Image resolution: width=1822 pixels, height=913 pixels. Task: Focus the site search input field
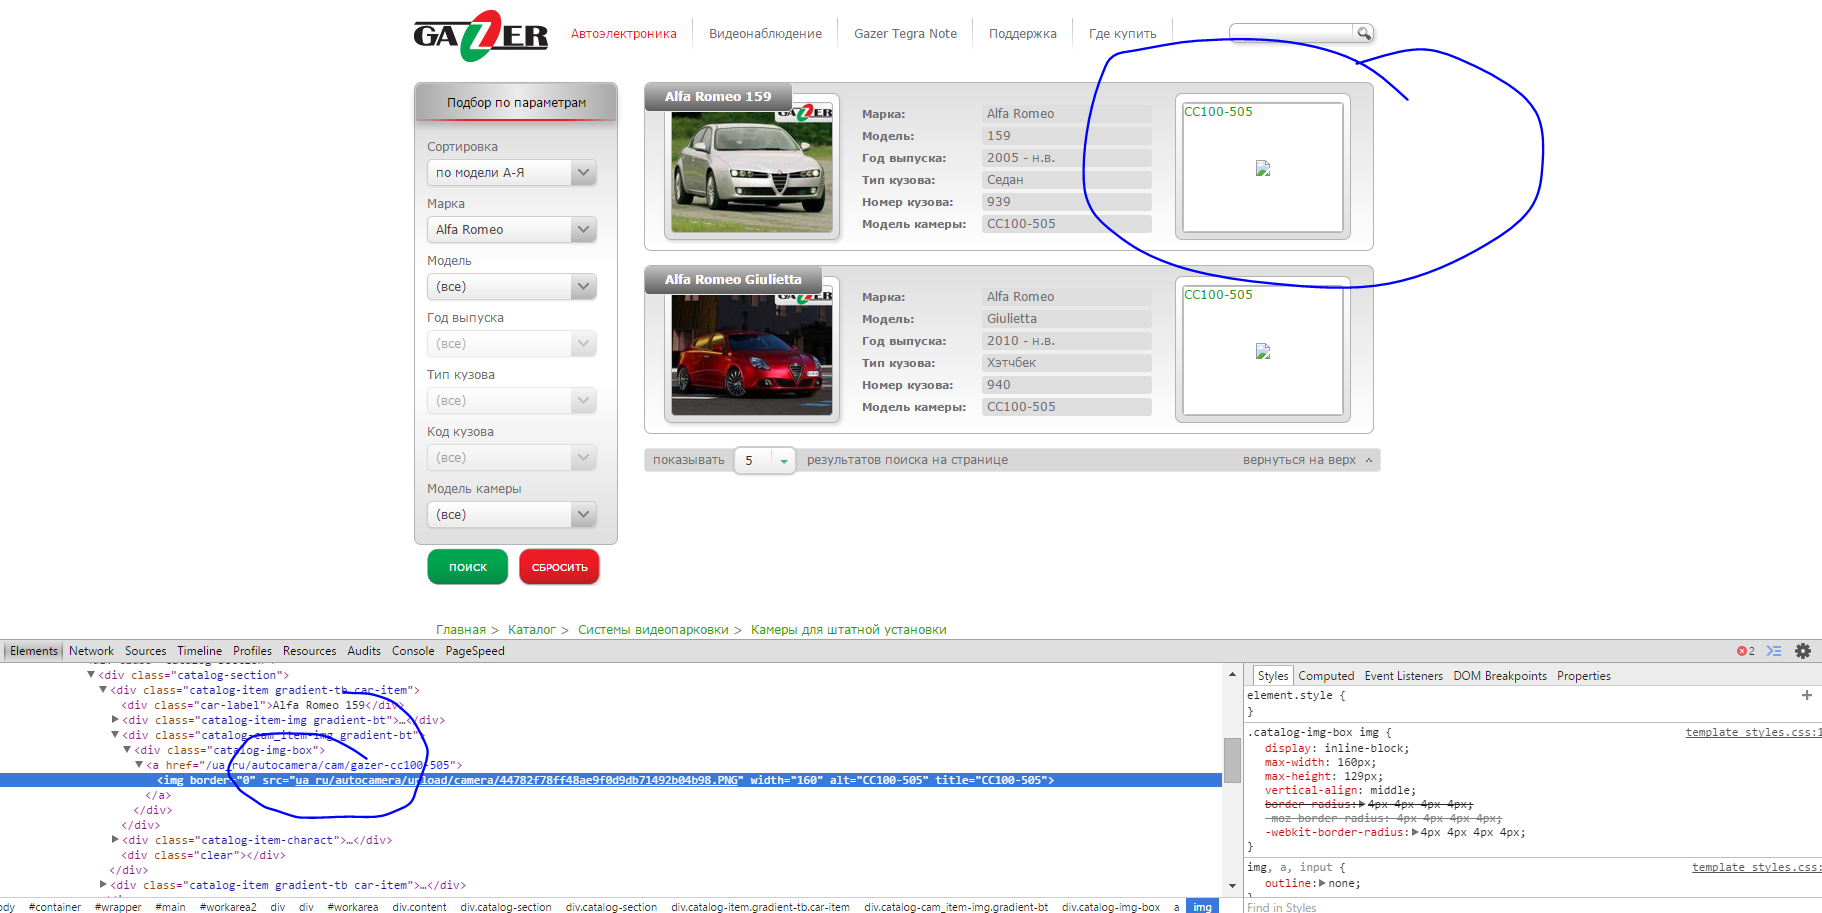1292,33
